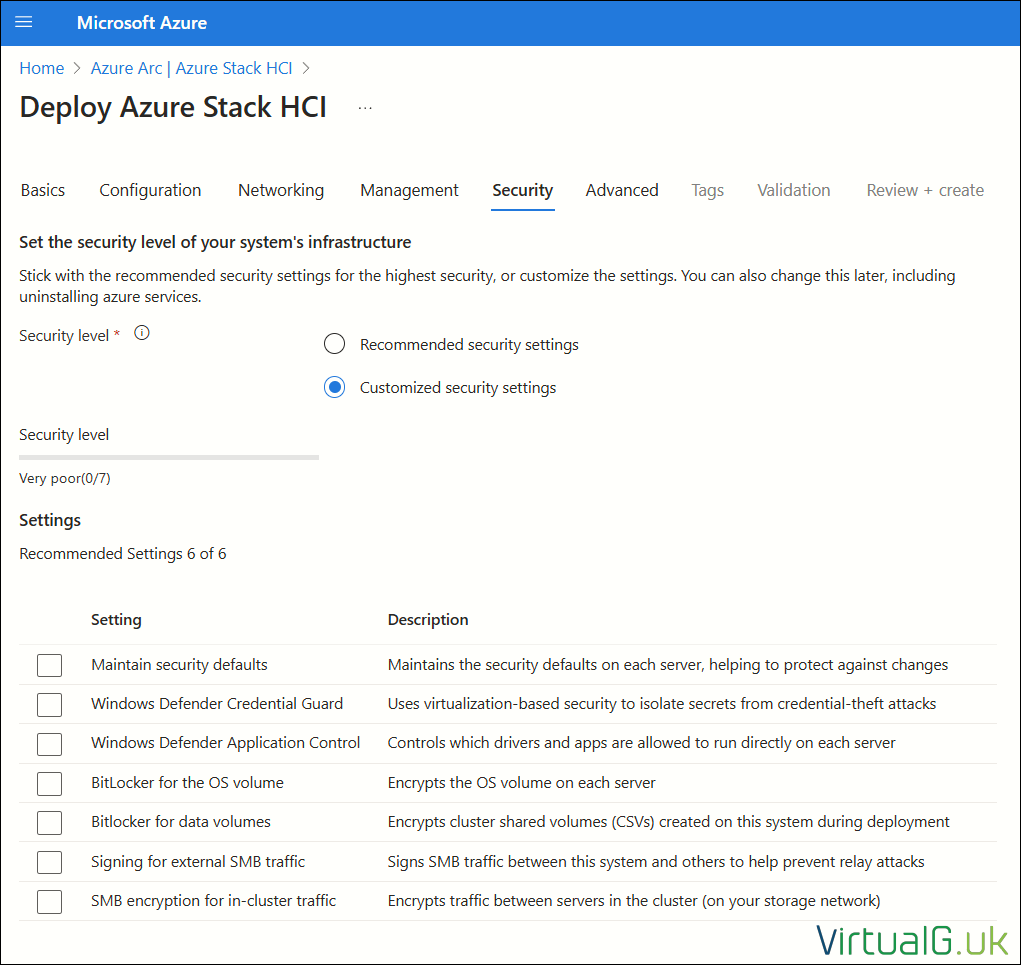
Task: Click 'BitLocker for the OS volume' setting name
Action: (188, 783)
